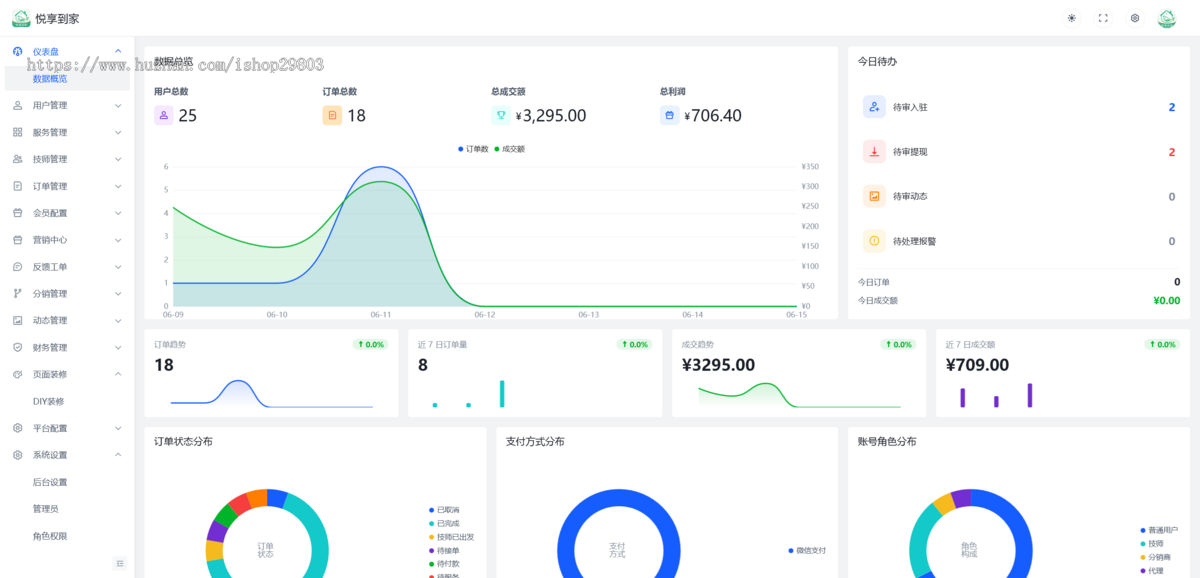Expand the 订单管理 sidebar menu

[x=67, y=186]
